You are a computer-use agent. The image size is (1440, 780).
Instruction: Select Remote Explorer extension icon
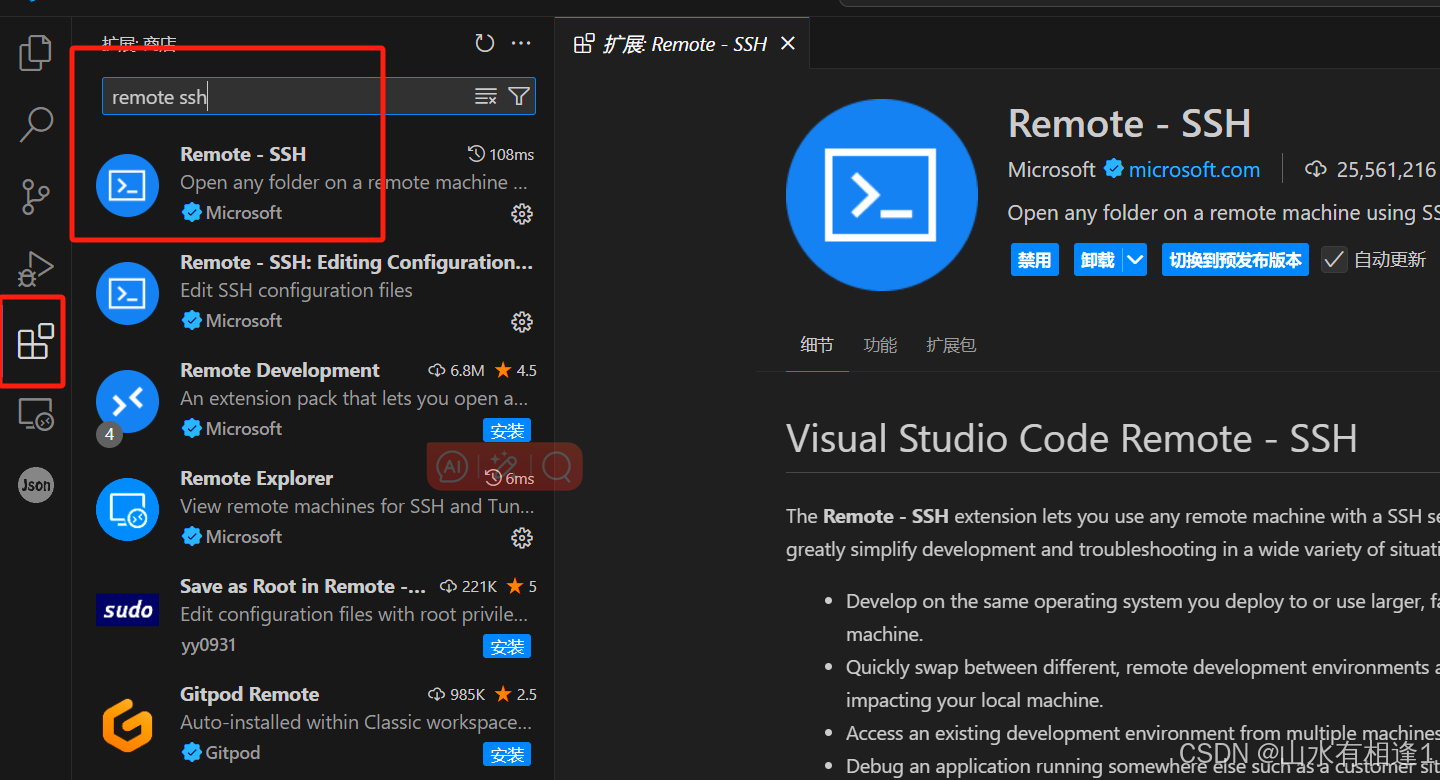point(128,509)
